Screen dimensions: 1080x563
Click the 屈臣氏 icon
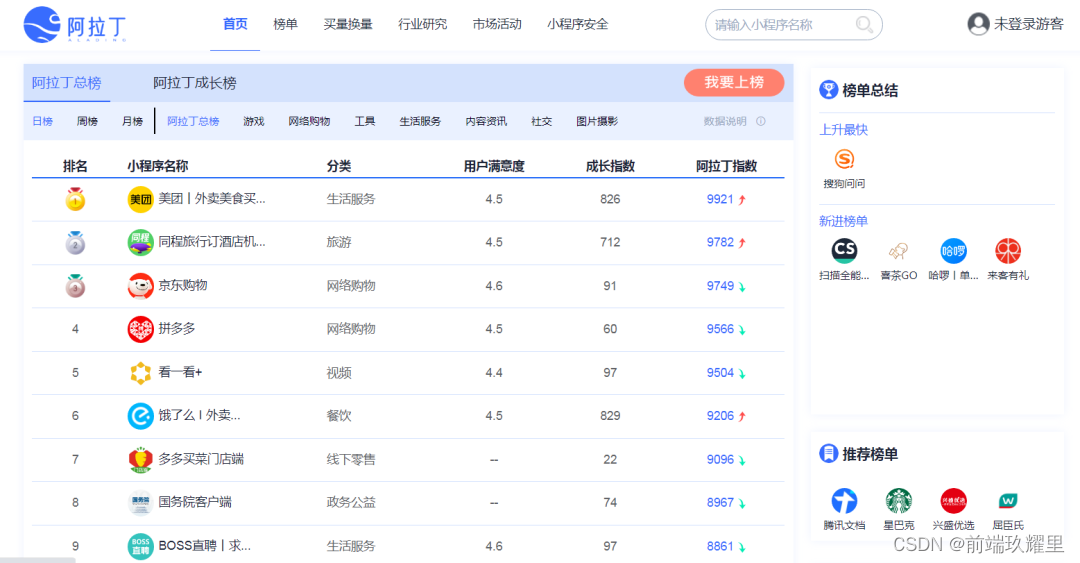click(1008, 501)
